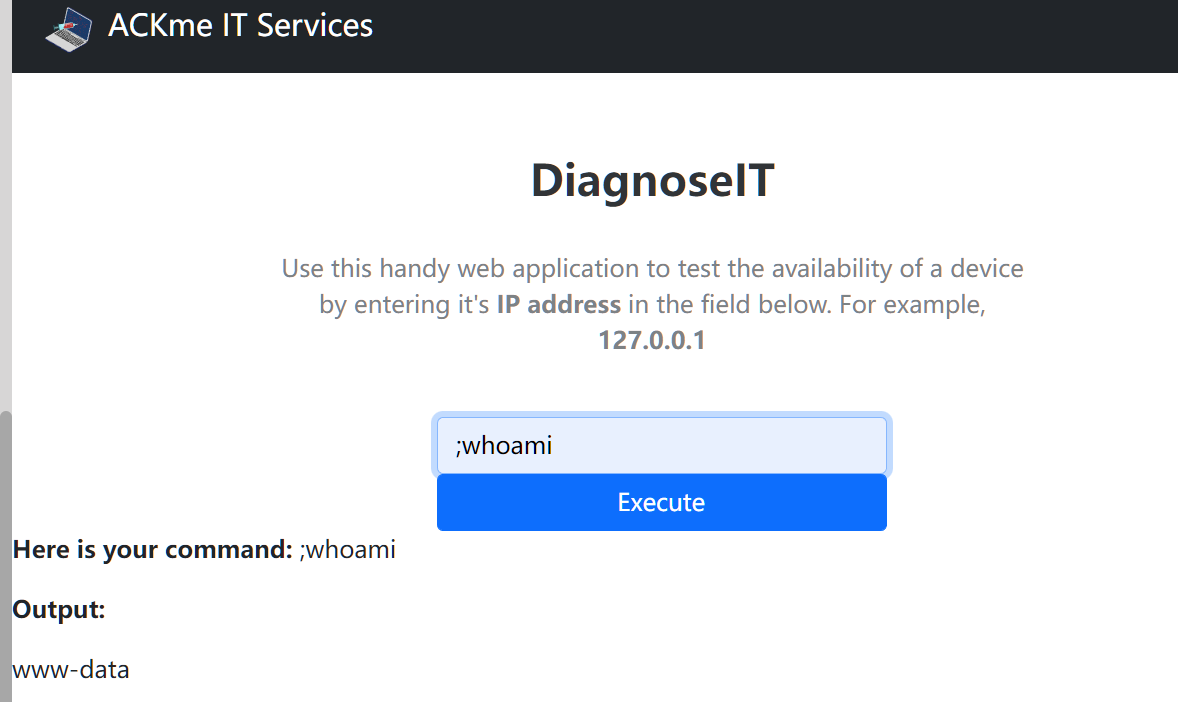
Task: Click the bold "IP address" text
Action: tap(559, 304)
